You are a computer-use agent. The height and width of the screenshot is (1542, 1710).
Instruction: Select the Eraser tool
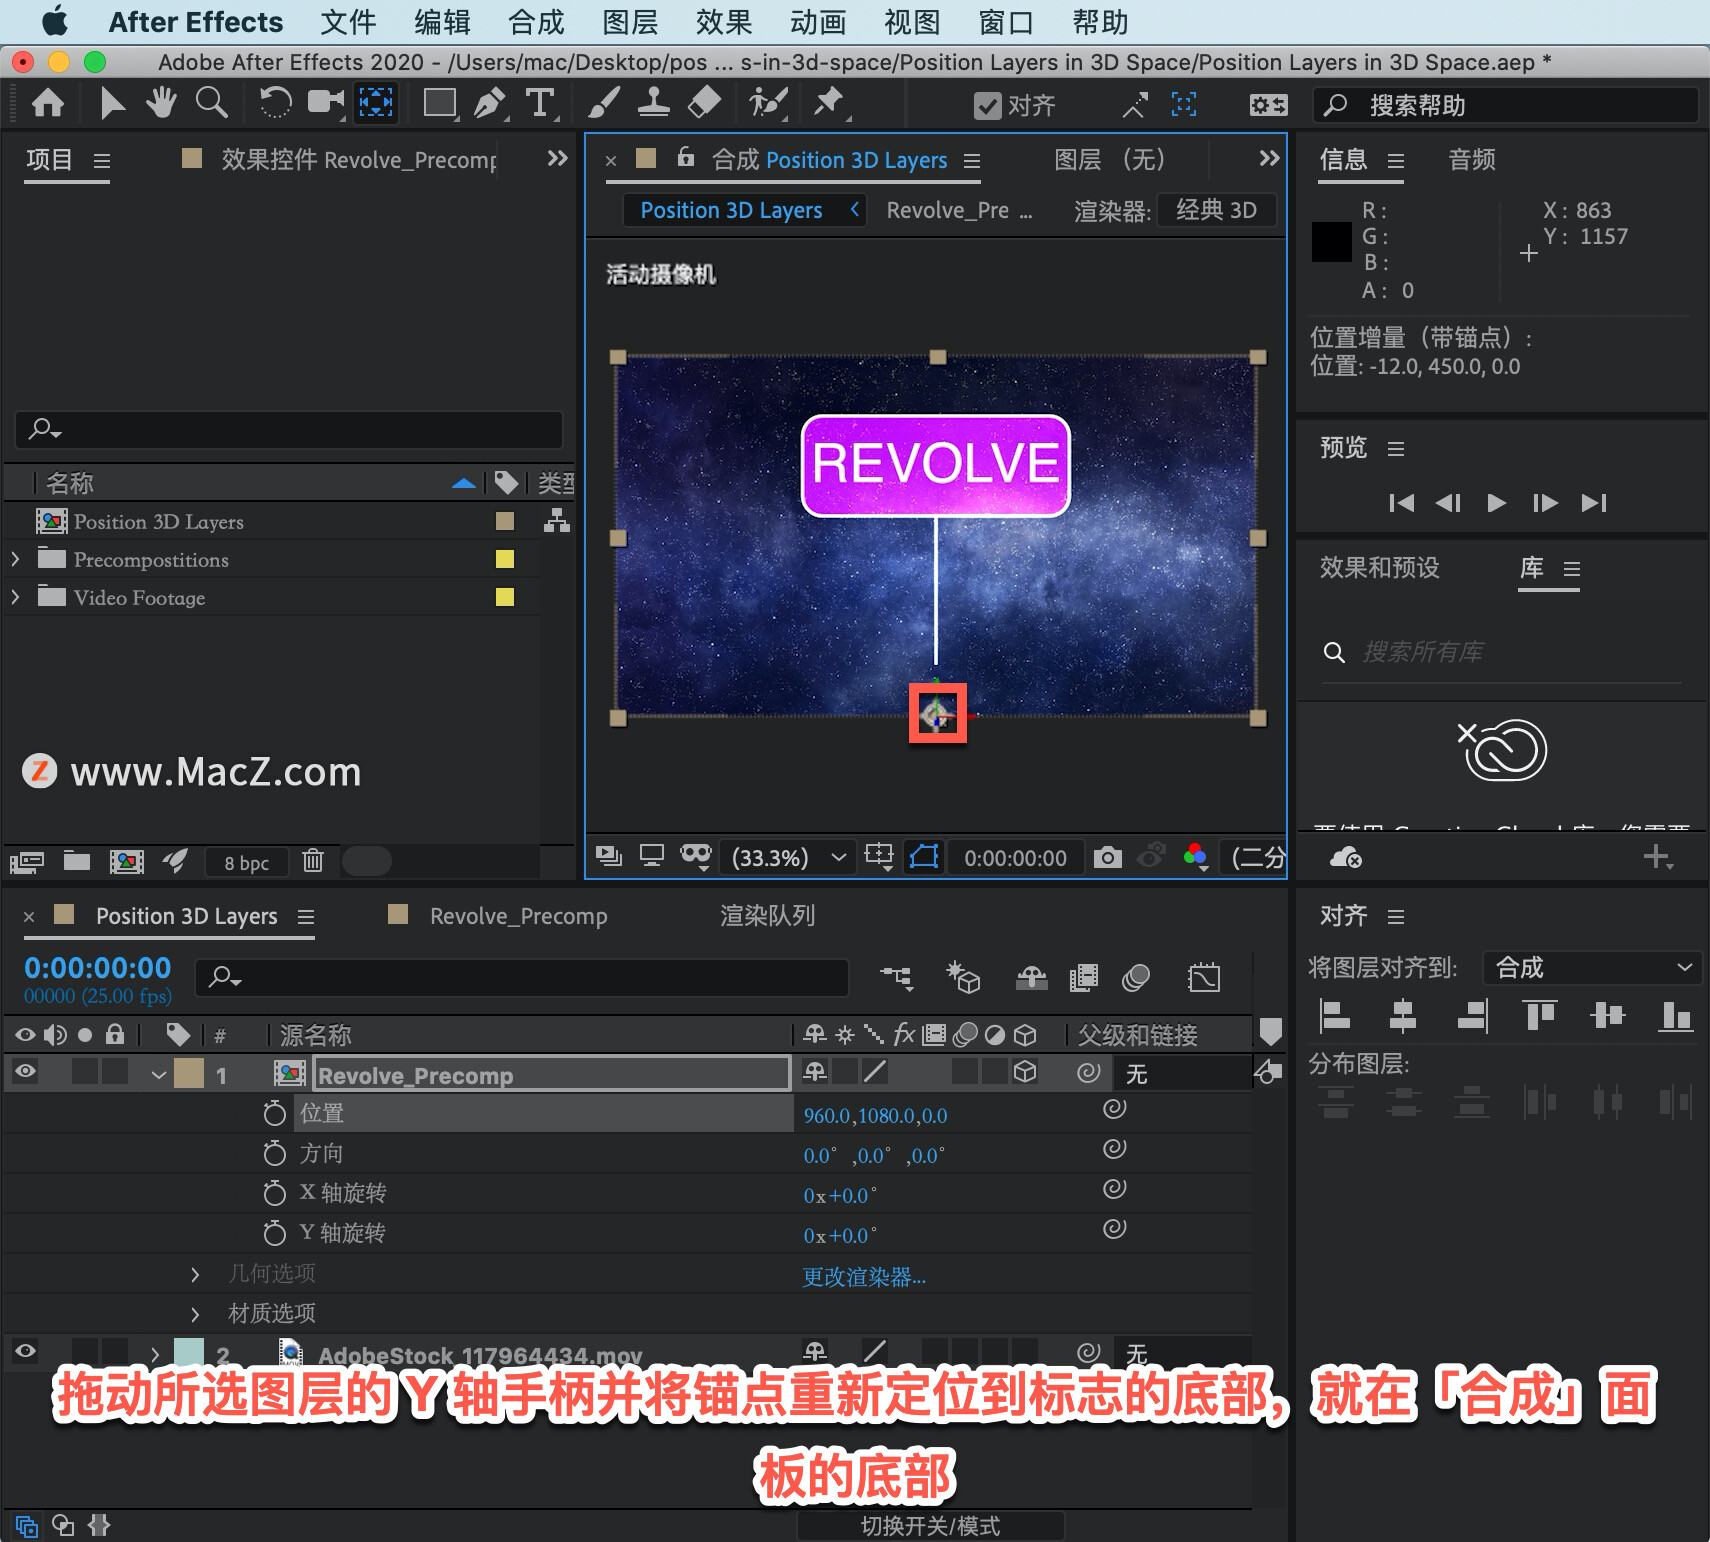(x=705, y=102)
